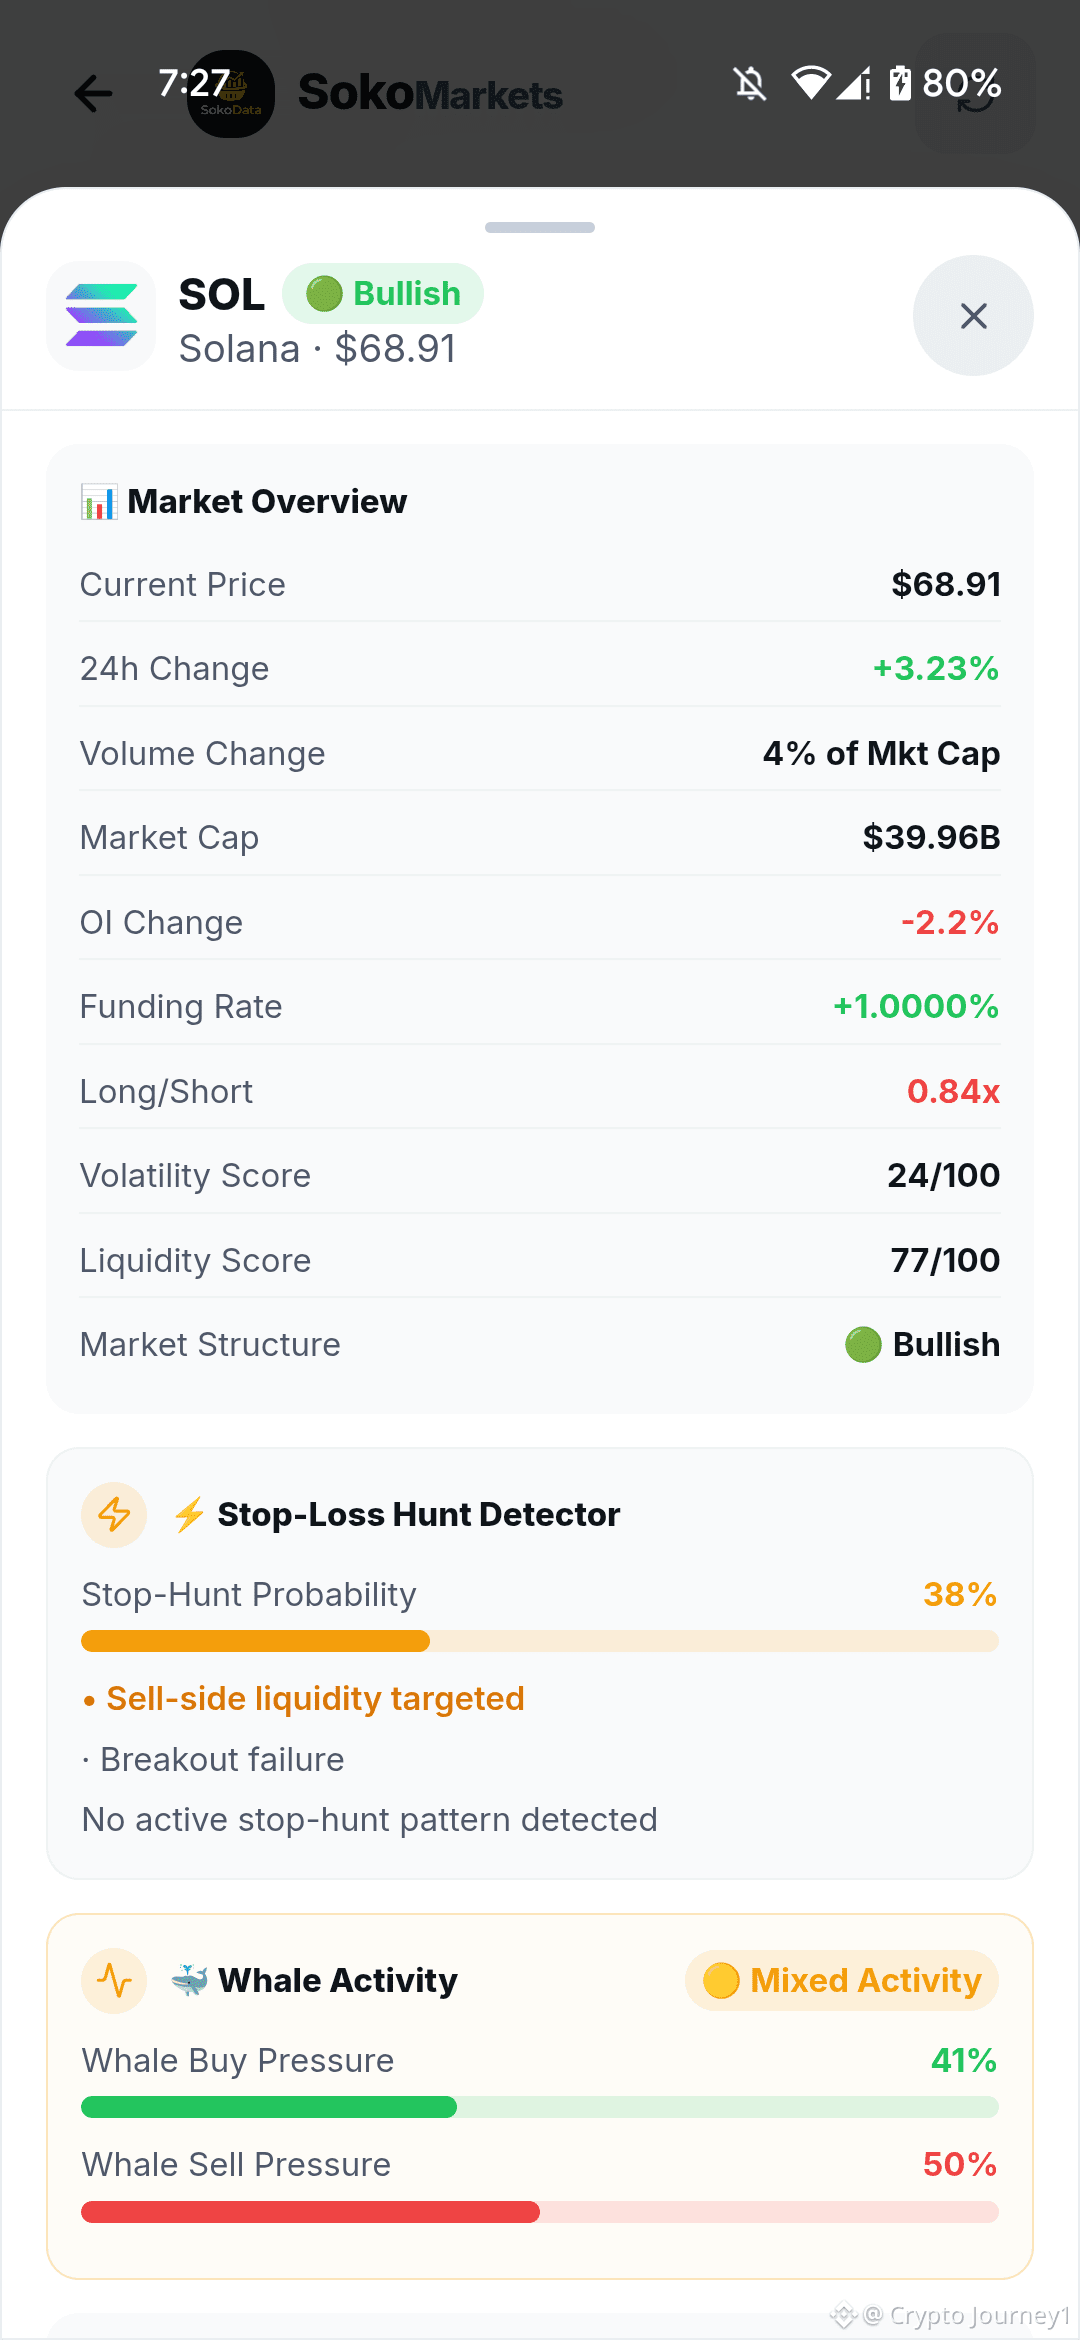The height and width of the screenshot is (2340, 1080).
Task: Tap the lightning bolt detector icon
Action: point(114,1515)
